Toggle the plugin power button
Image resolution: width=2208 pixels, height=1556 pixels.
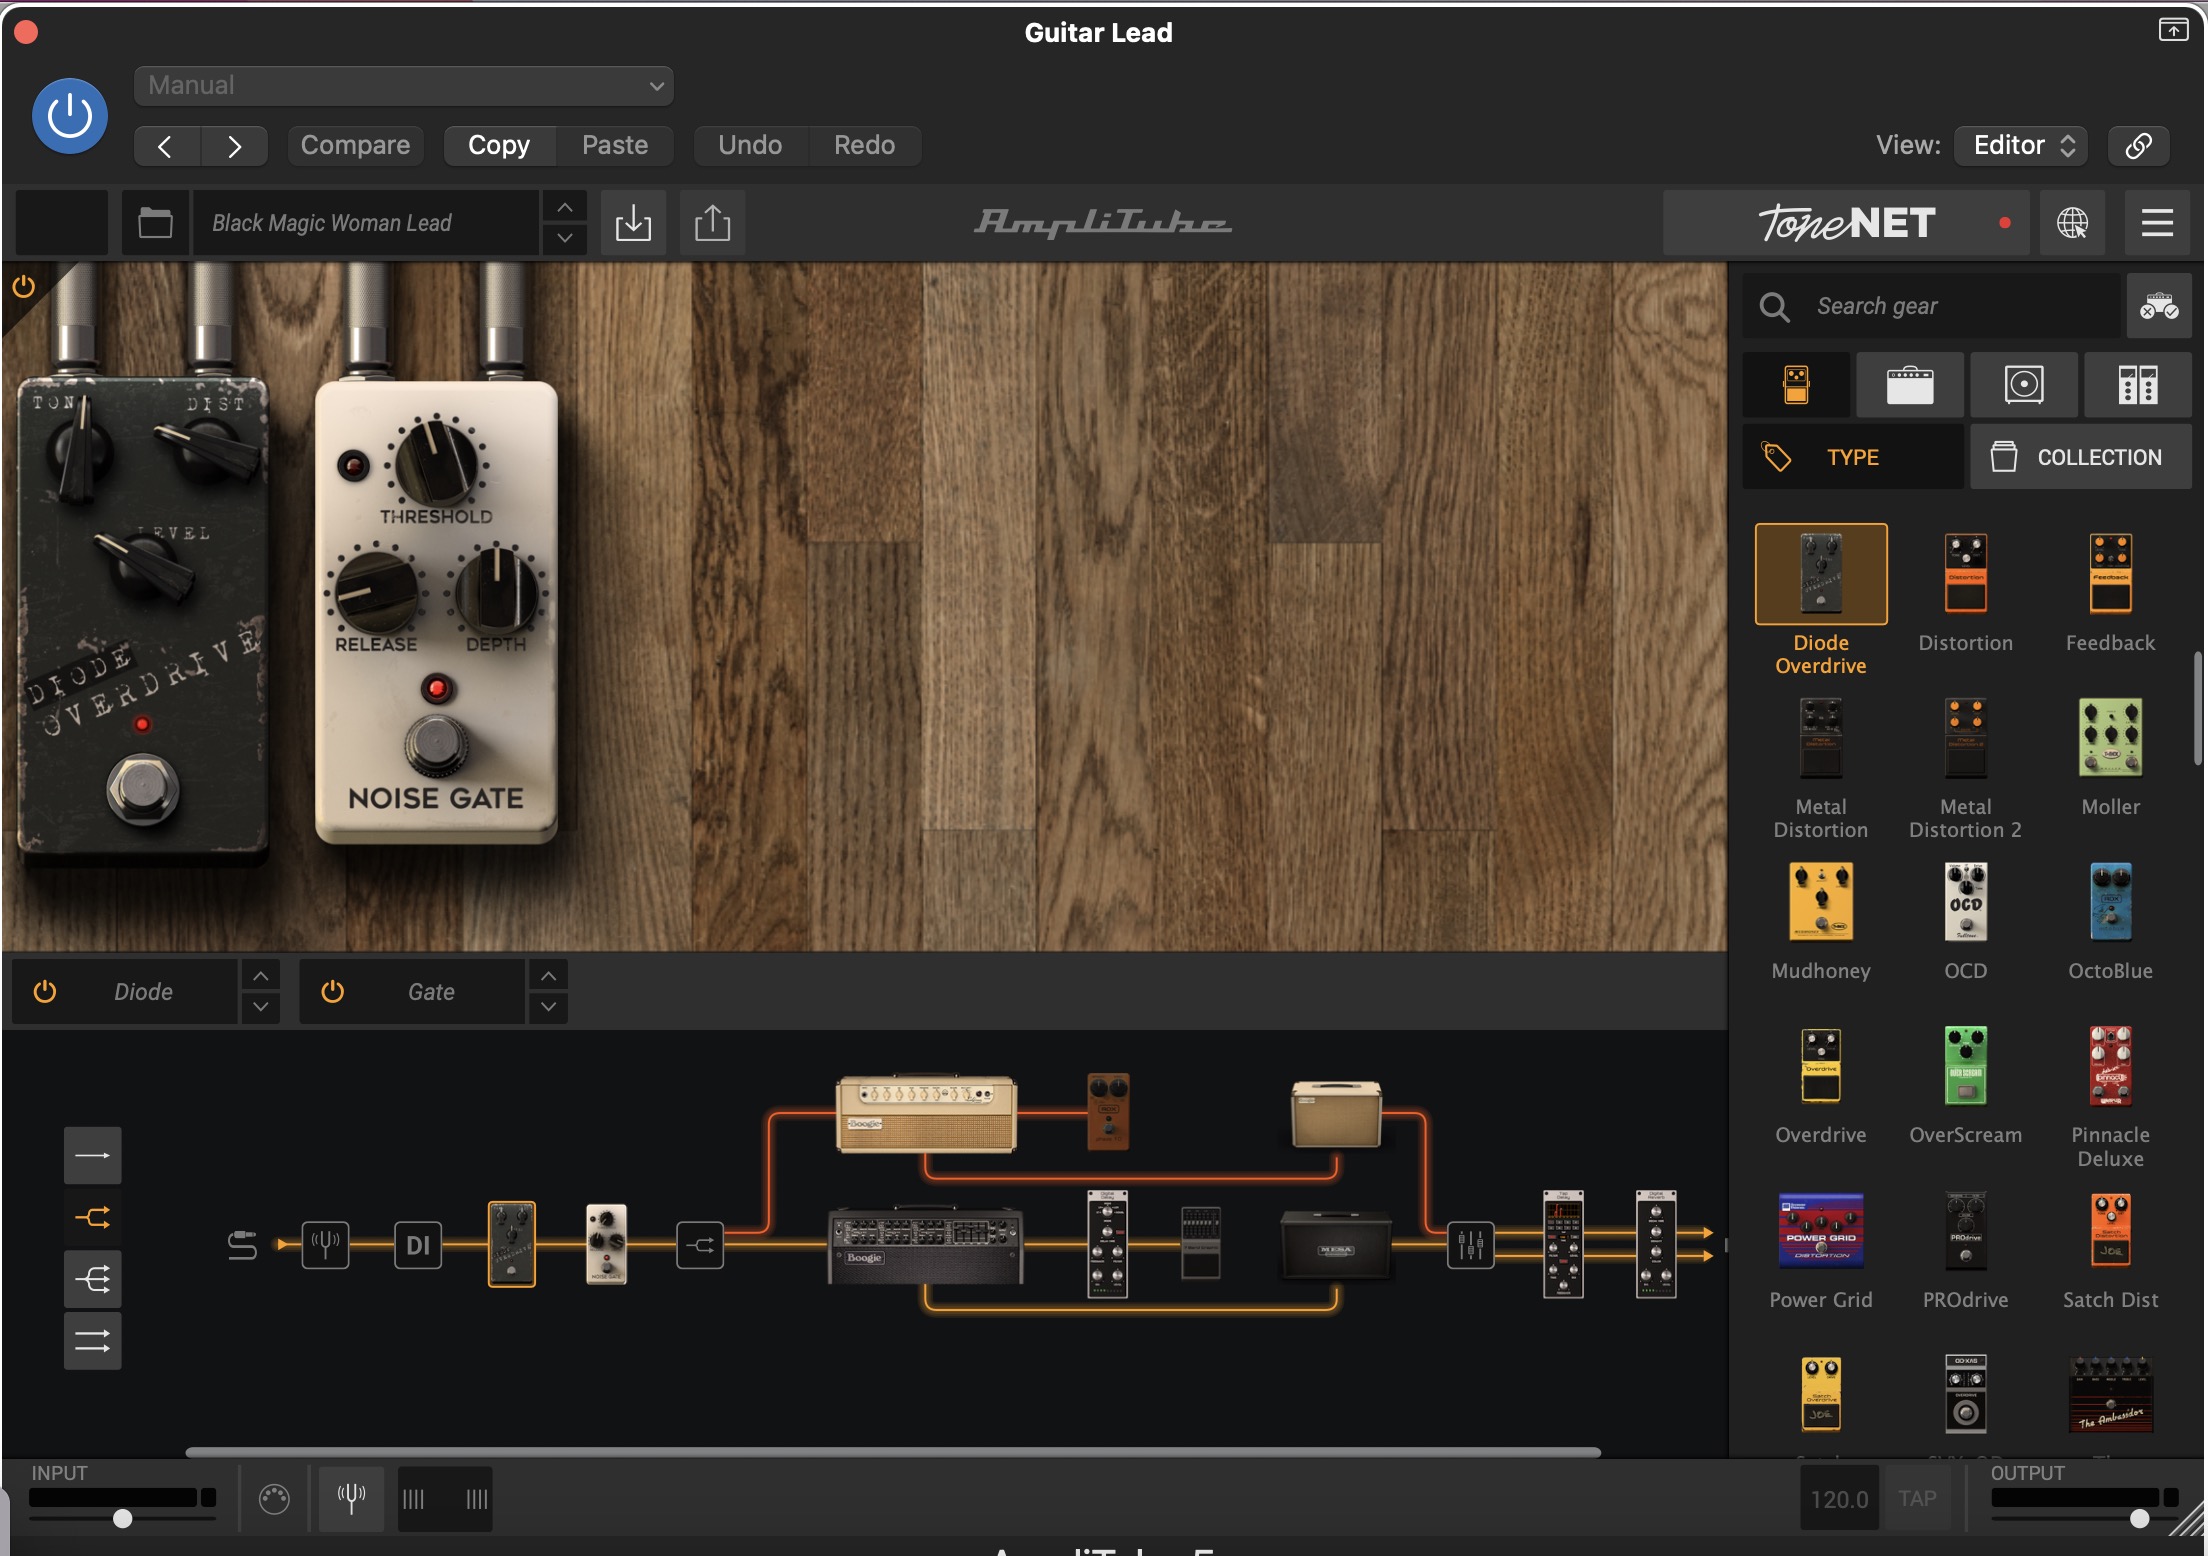pyautogui.click(x=70, y=116)
